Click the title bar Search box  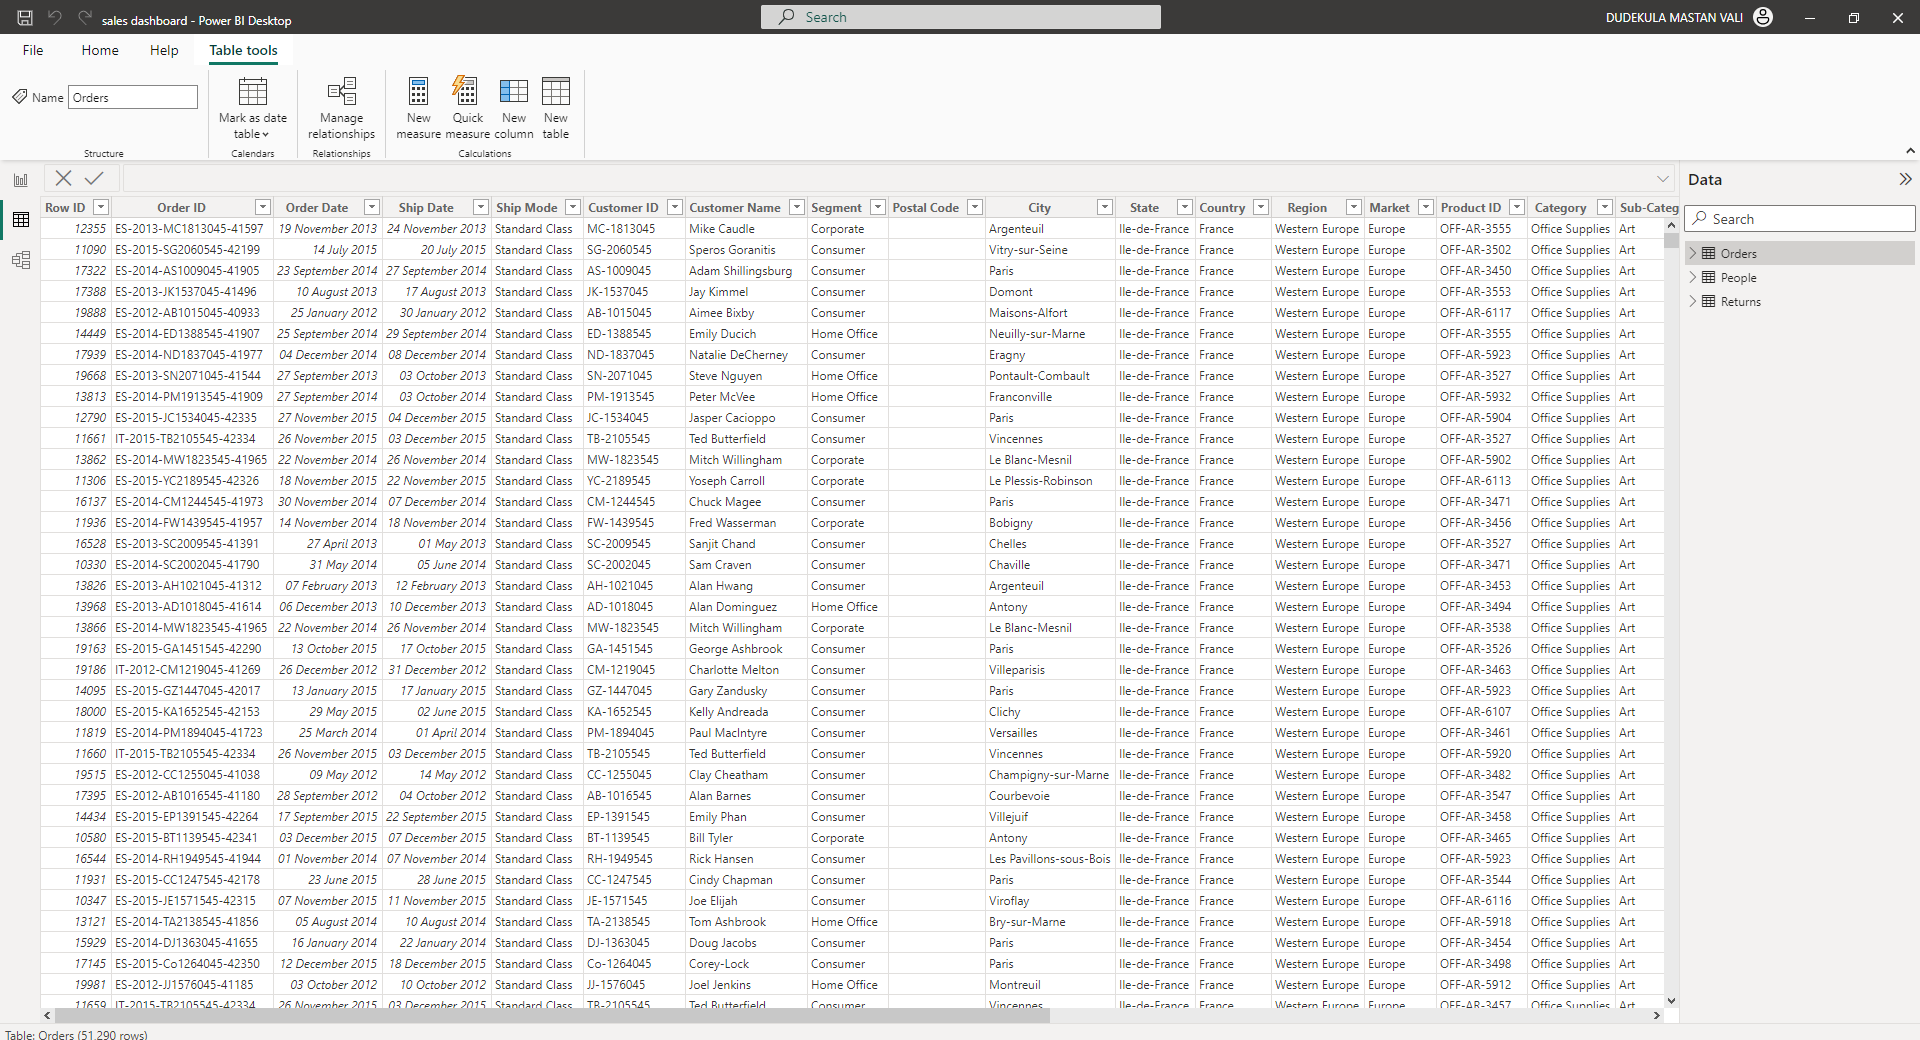coord(960,17)
